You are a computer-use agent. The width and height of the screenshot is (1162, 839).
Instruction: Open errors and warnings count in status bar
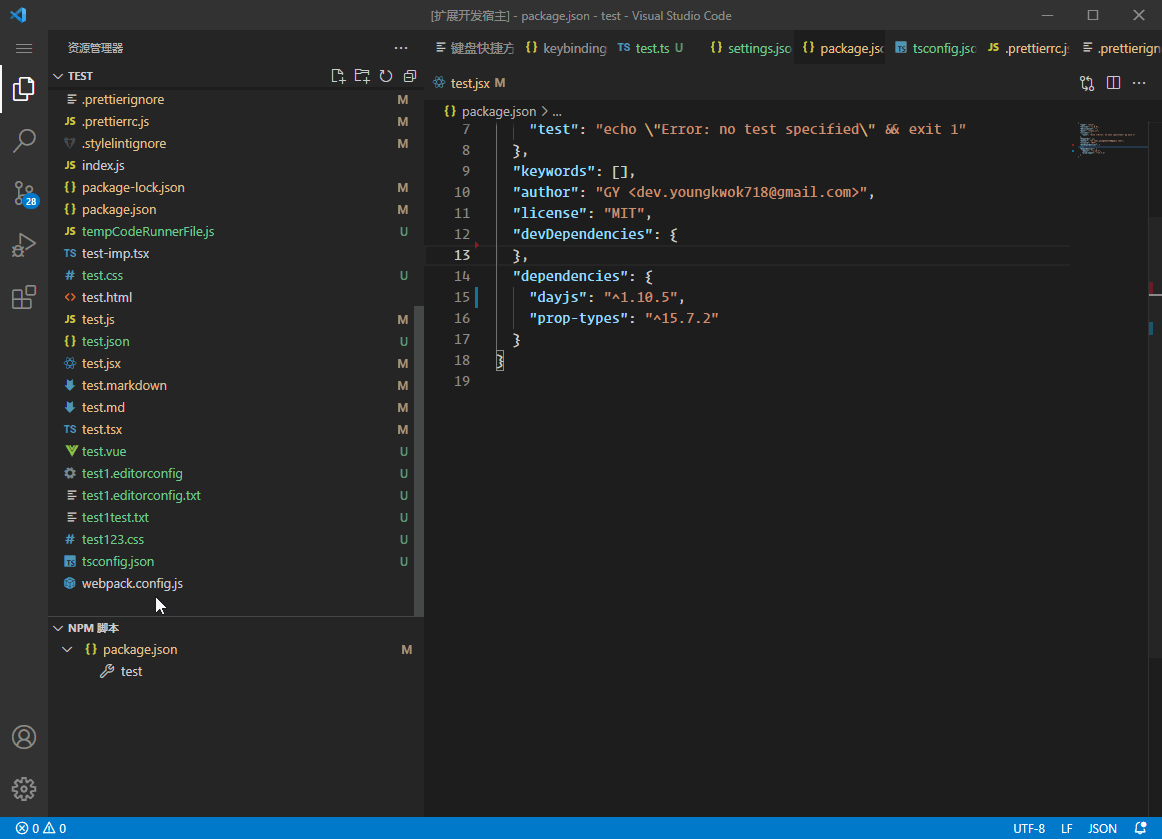click(x=42, y=828)
